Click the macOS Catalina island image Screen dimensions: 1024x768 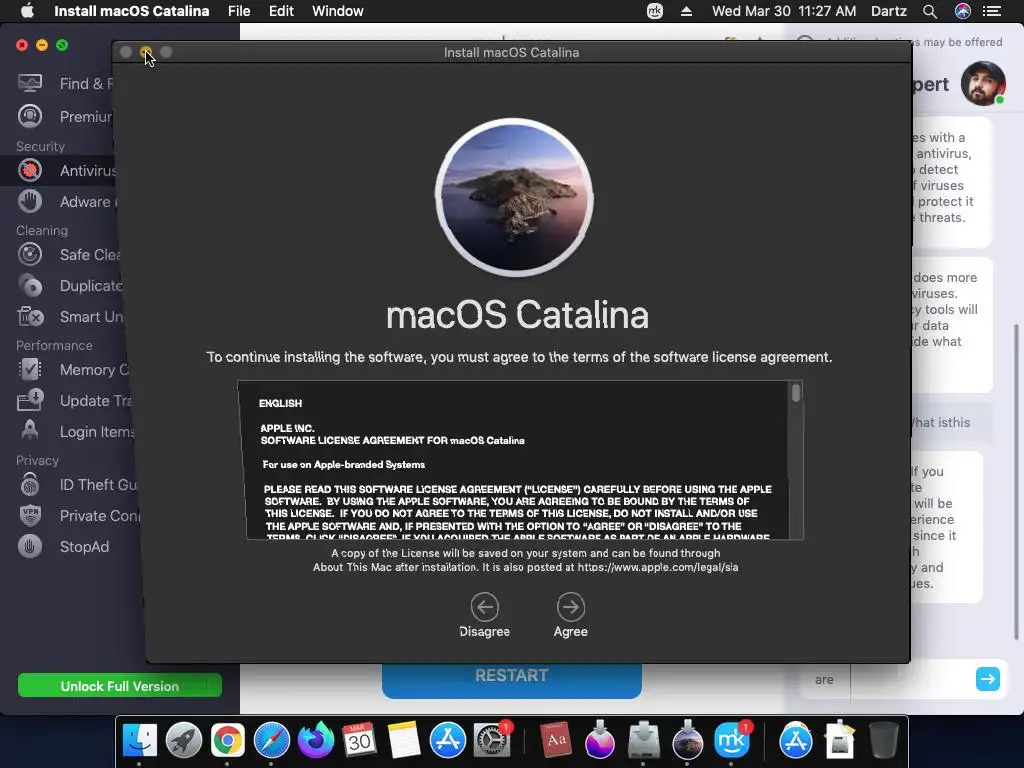pyautogui.click(x=514, y=197)
